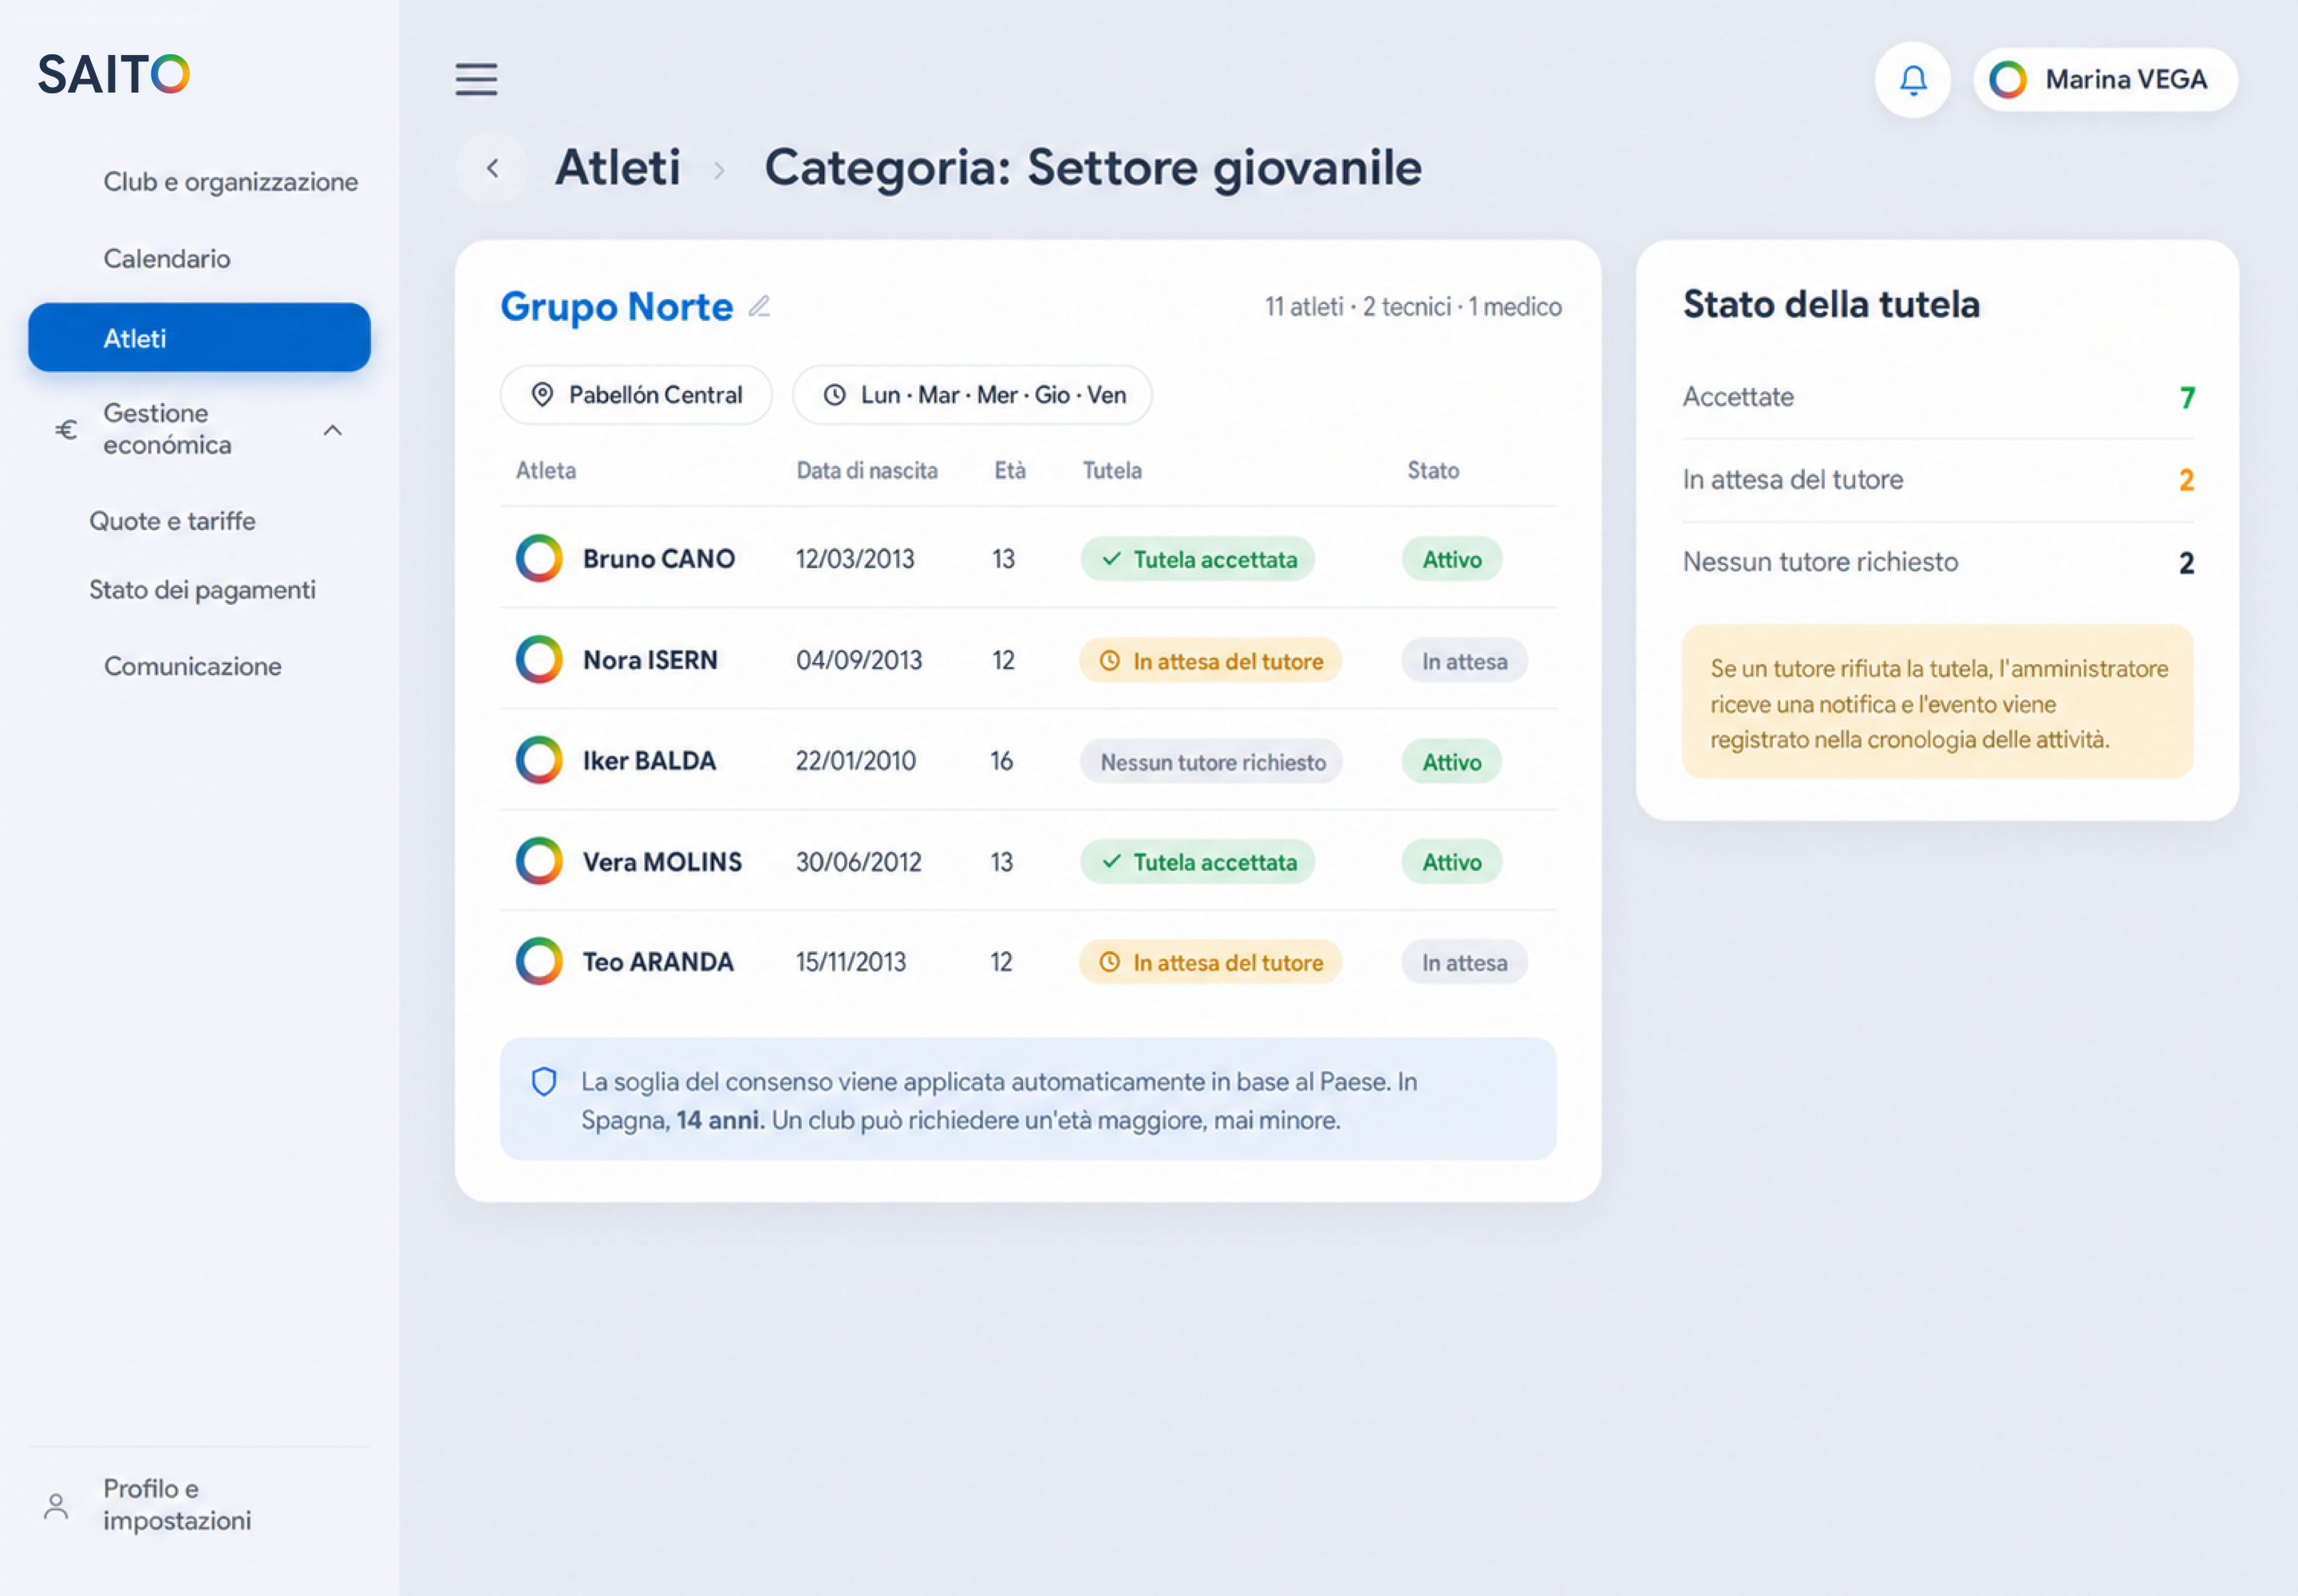
Task: Click the shield icon in consent notice
Action: (x=544, y=1082)
